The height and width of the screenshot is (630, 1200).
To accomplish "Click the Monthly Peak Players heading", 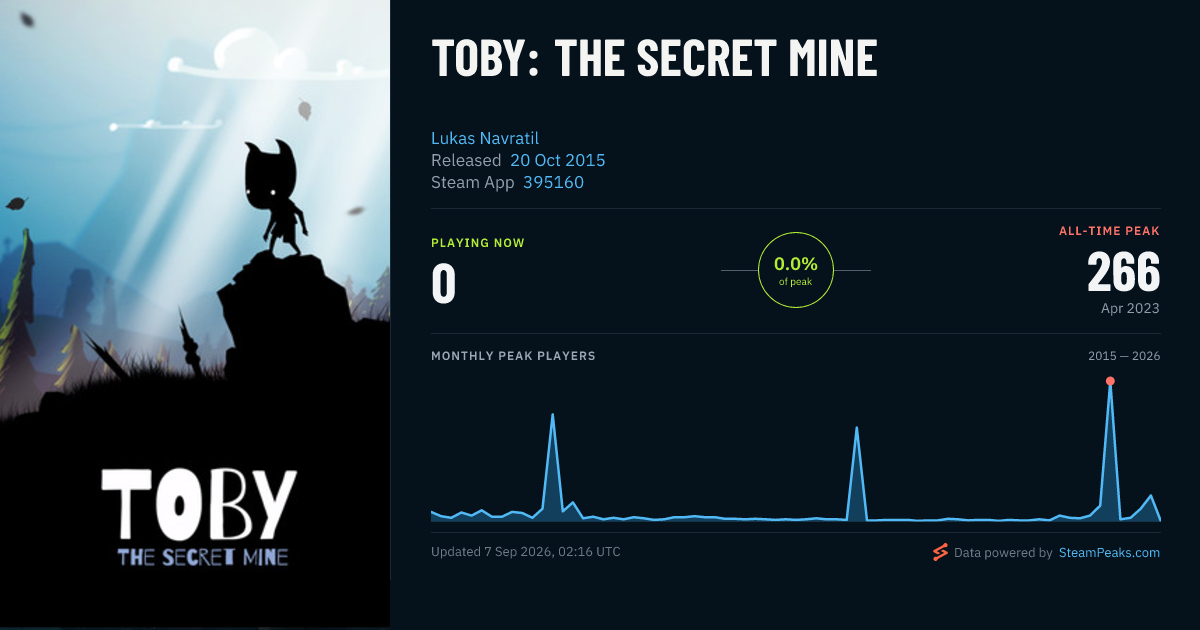I will [x=513, y=356].
